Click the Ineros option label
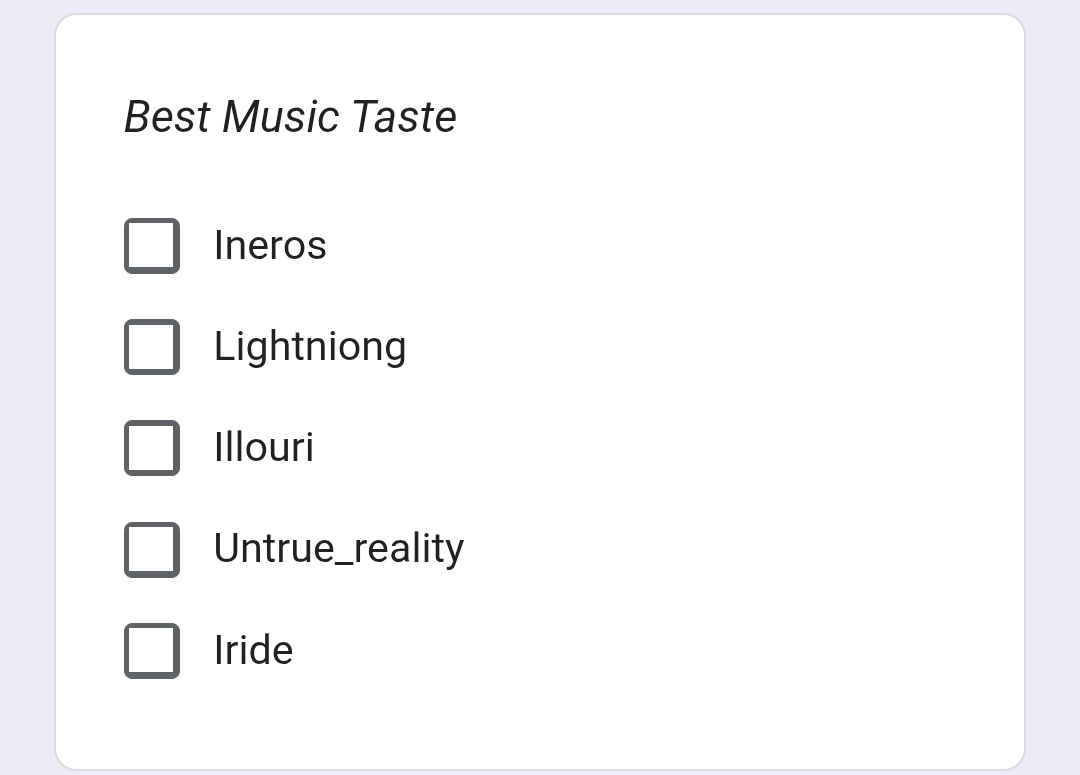This screenshot has width=1080, height=775. coord(270,246)
